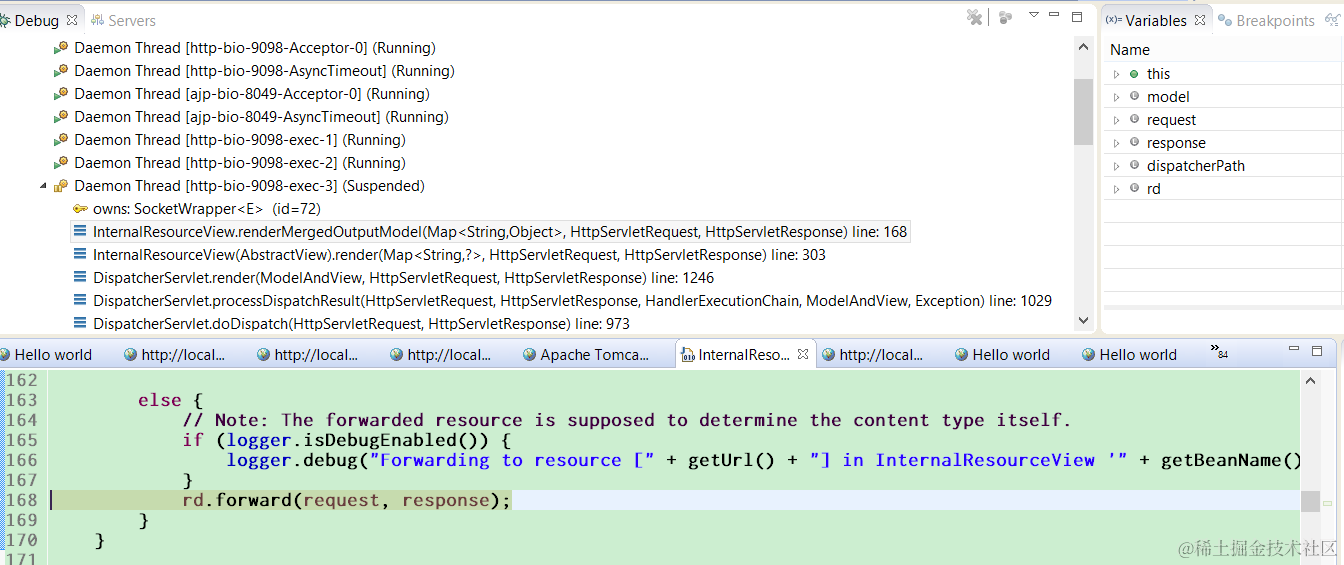Image resolution: width=1344 pixels, height=565 pixels.
Task: Close the InternalReso... editor tab
Action: pos(802,354)
